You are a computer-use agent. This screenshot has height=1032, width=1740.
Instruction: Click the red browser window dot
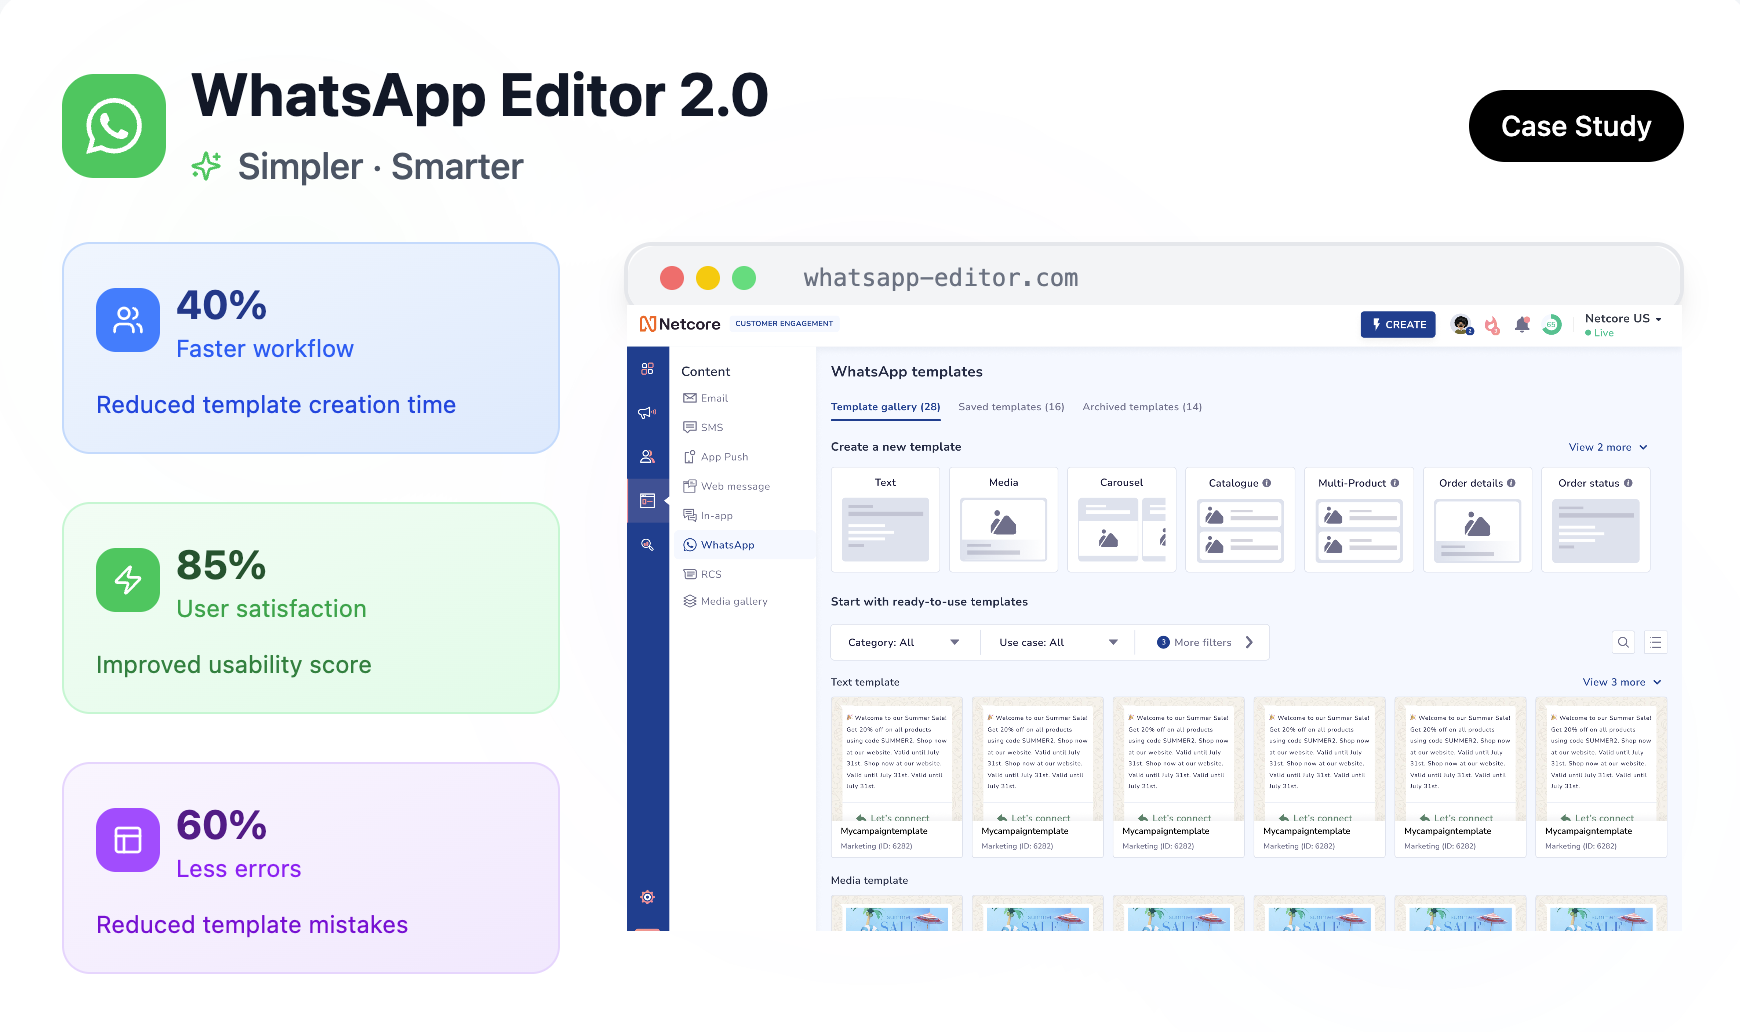[x=672, y=278]
